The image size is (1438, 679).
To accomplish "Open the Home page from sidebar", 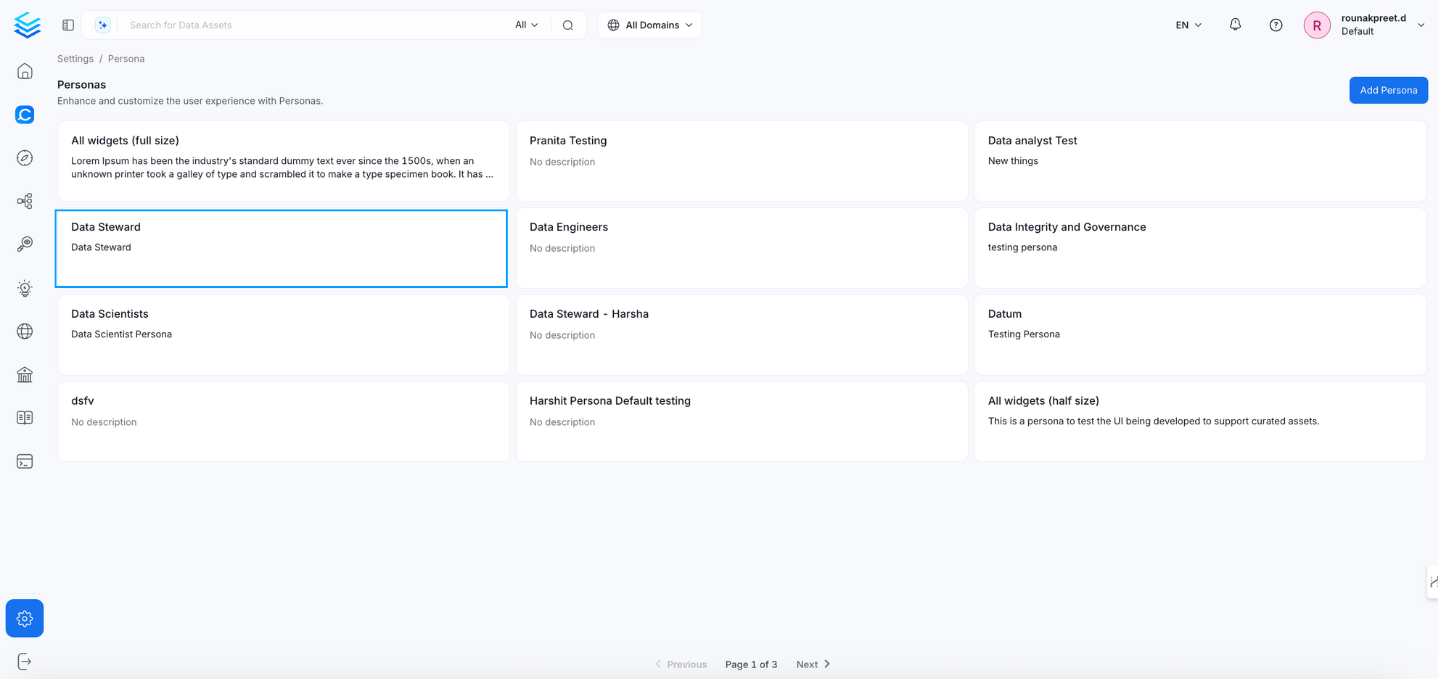I will 25,71.
